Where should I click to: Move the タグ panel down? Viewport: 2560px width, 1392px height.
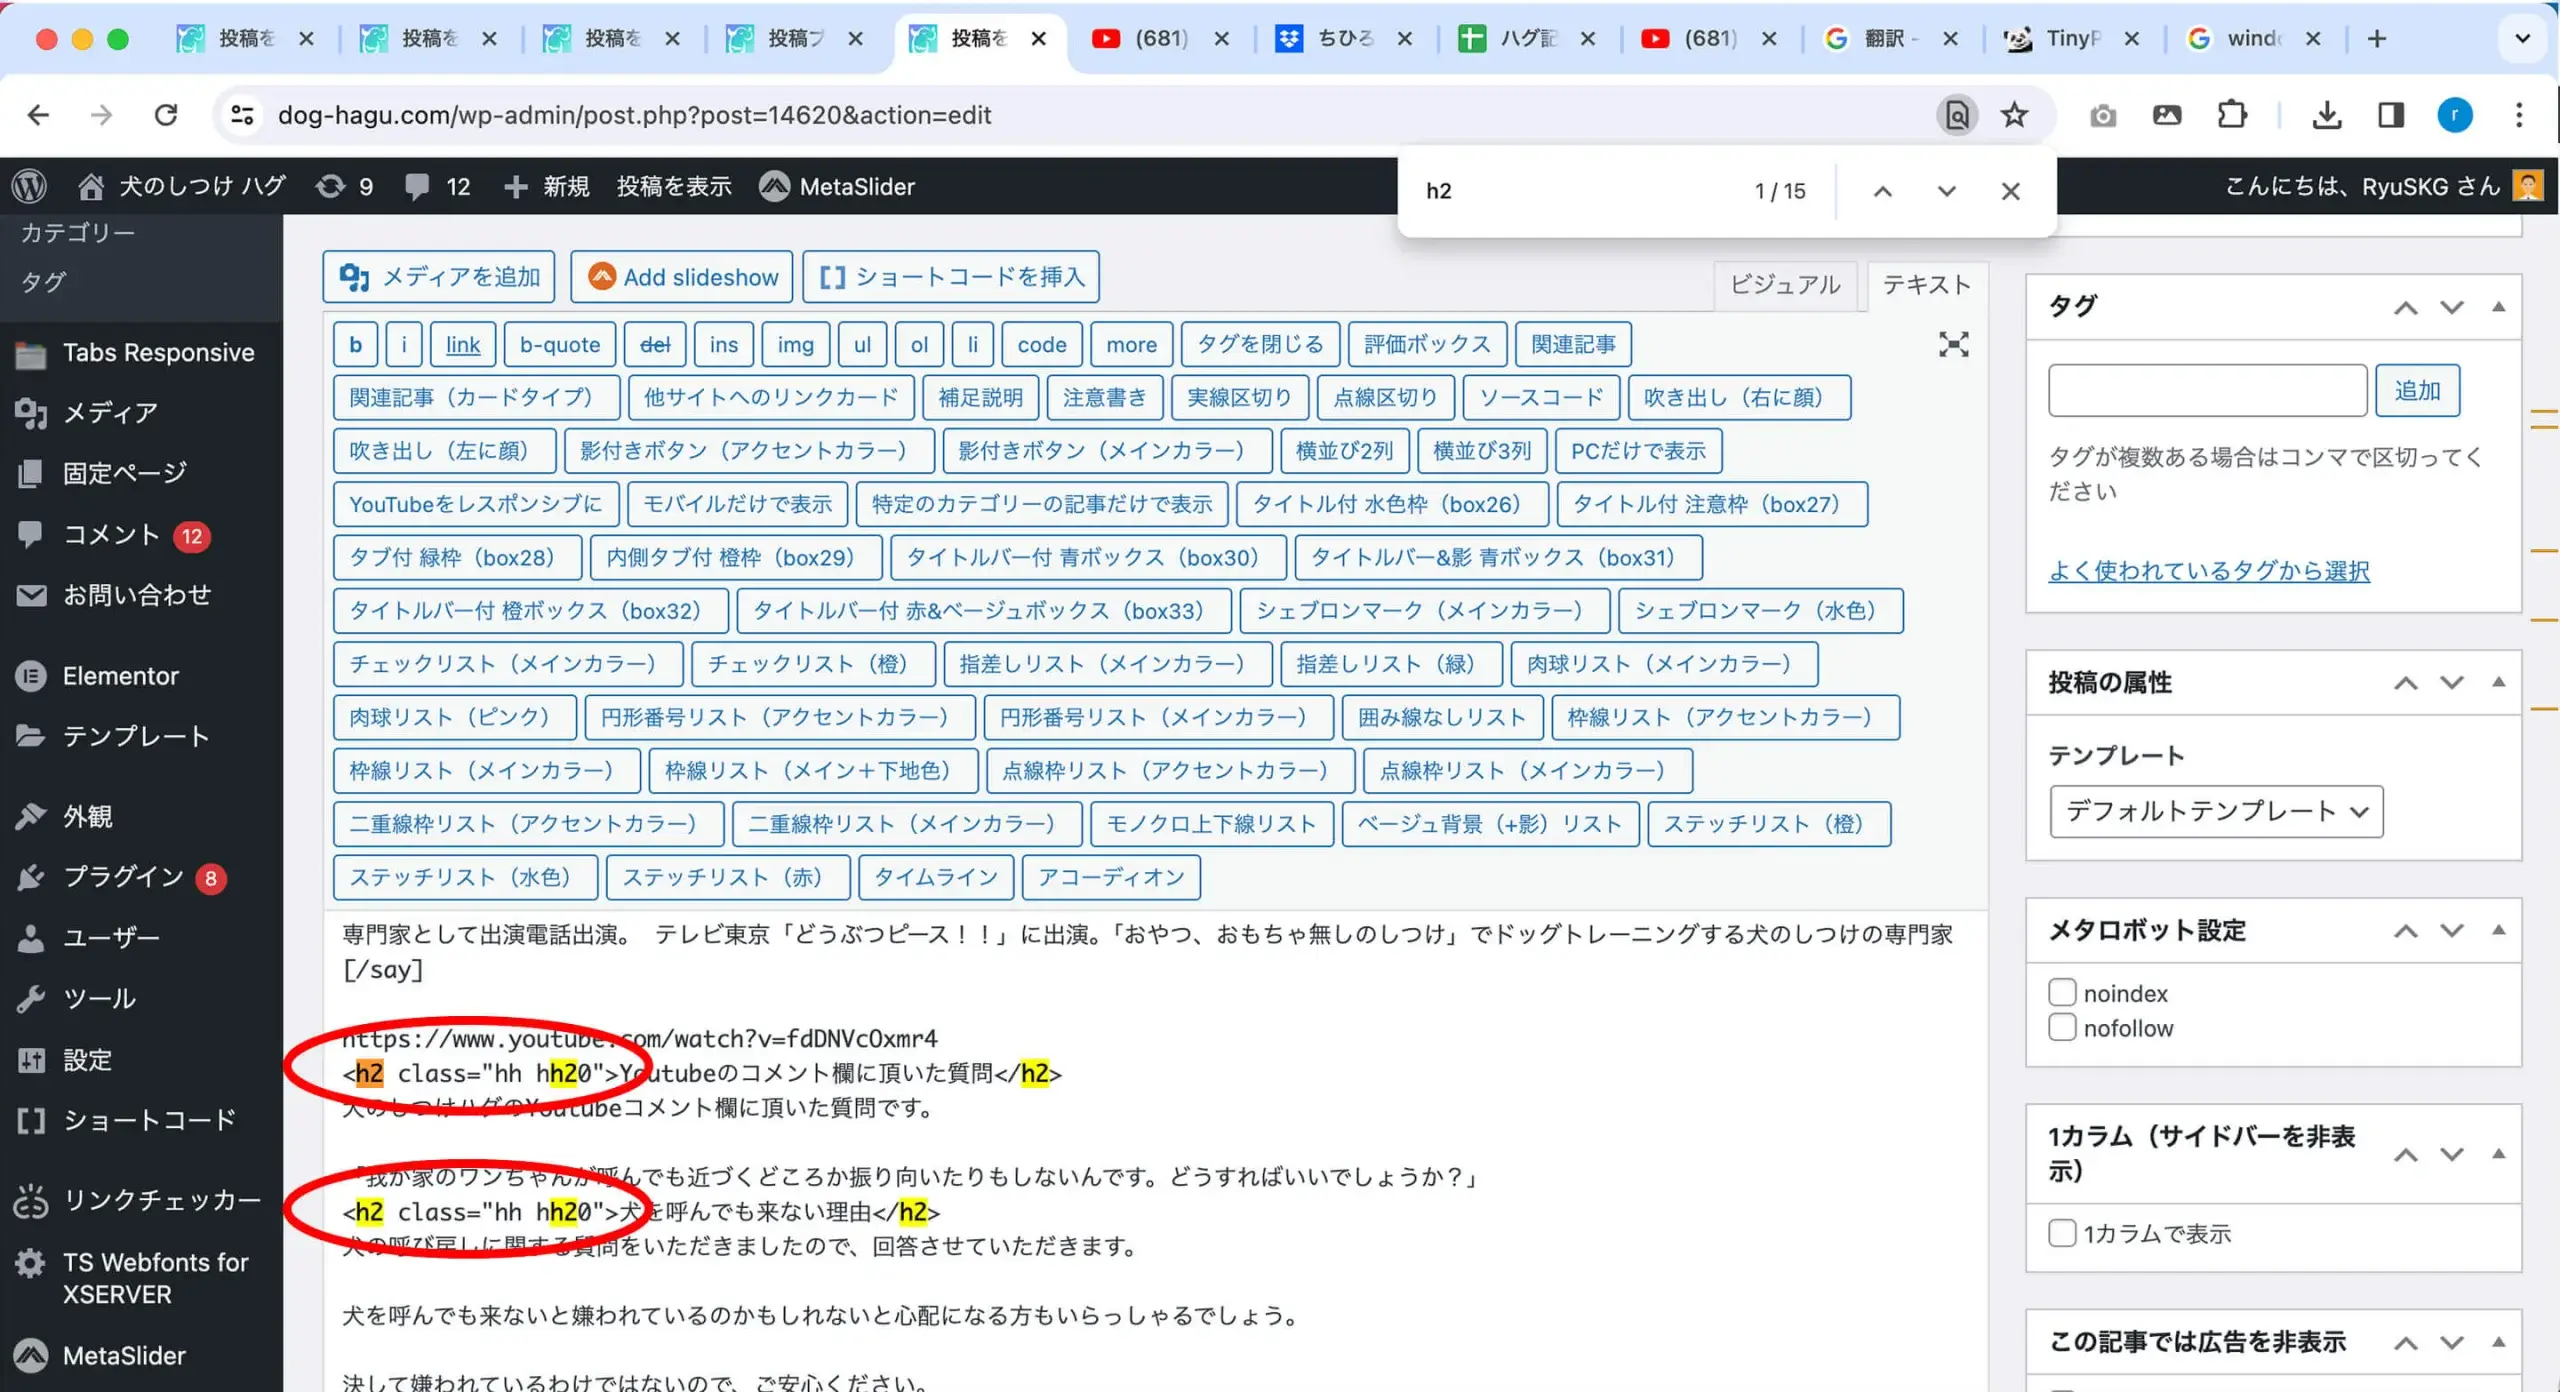pyautogui.click(x=2452, y=307)
